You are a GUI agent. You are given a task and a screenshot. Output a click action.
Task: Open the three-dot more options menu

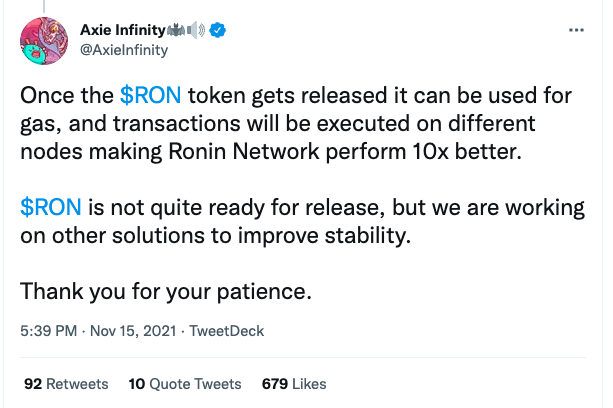click(x=575, y=31)
